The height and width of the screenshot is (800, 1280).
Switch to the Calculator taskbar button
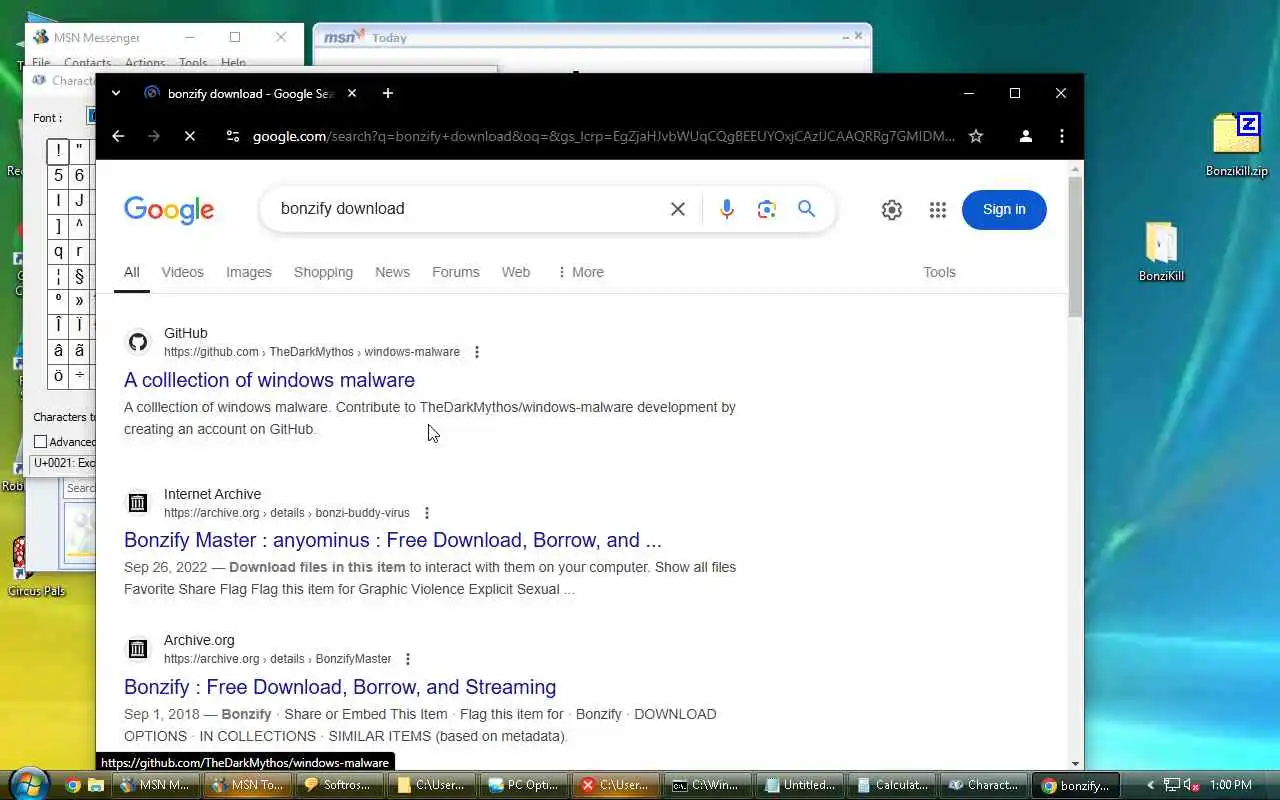(x=892, y=785)
